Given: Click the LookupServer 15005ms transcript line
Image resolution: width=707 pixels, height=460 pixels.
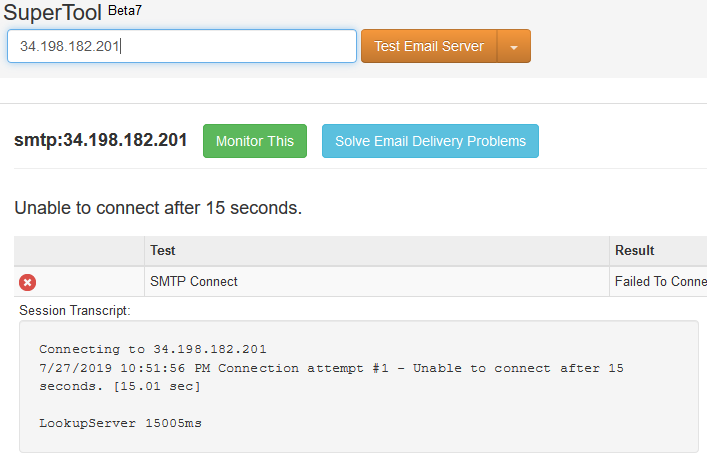Looking at the screenshot, I should (120, 423).
